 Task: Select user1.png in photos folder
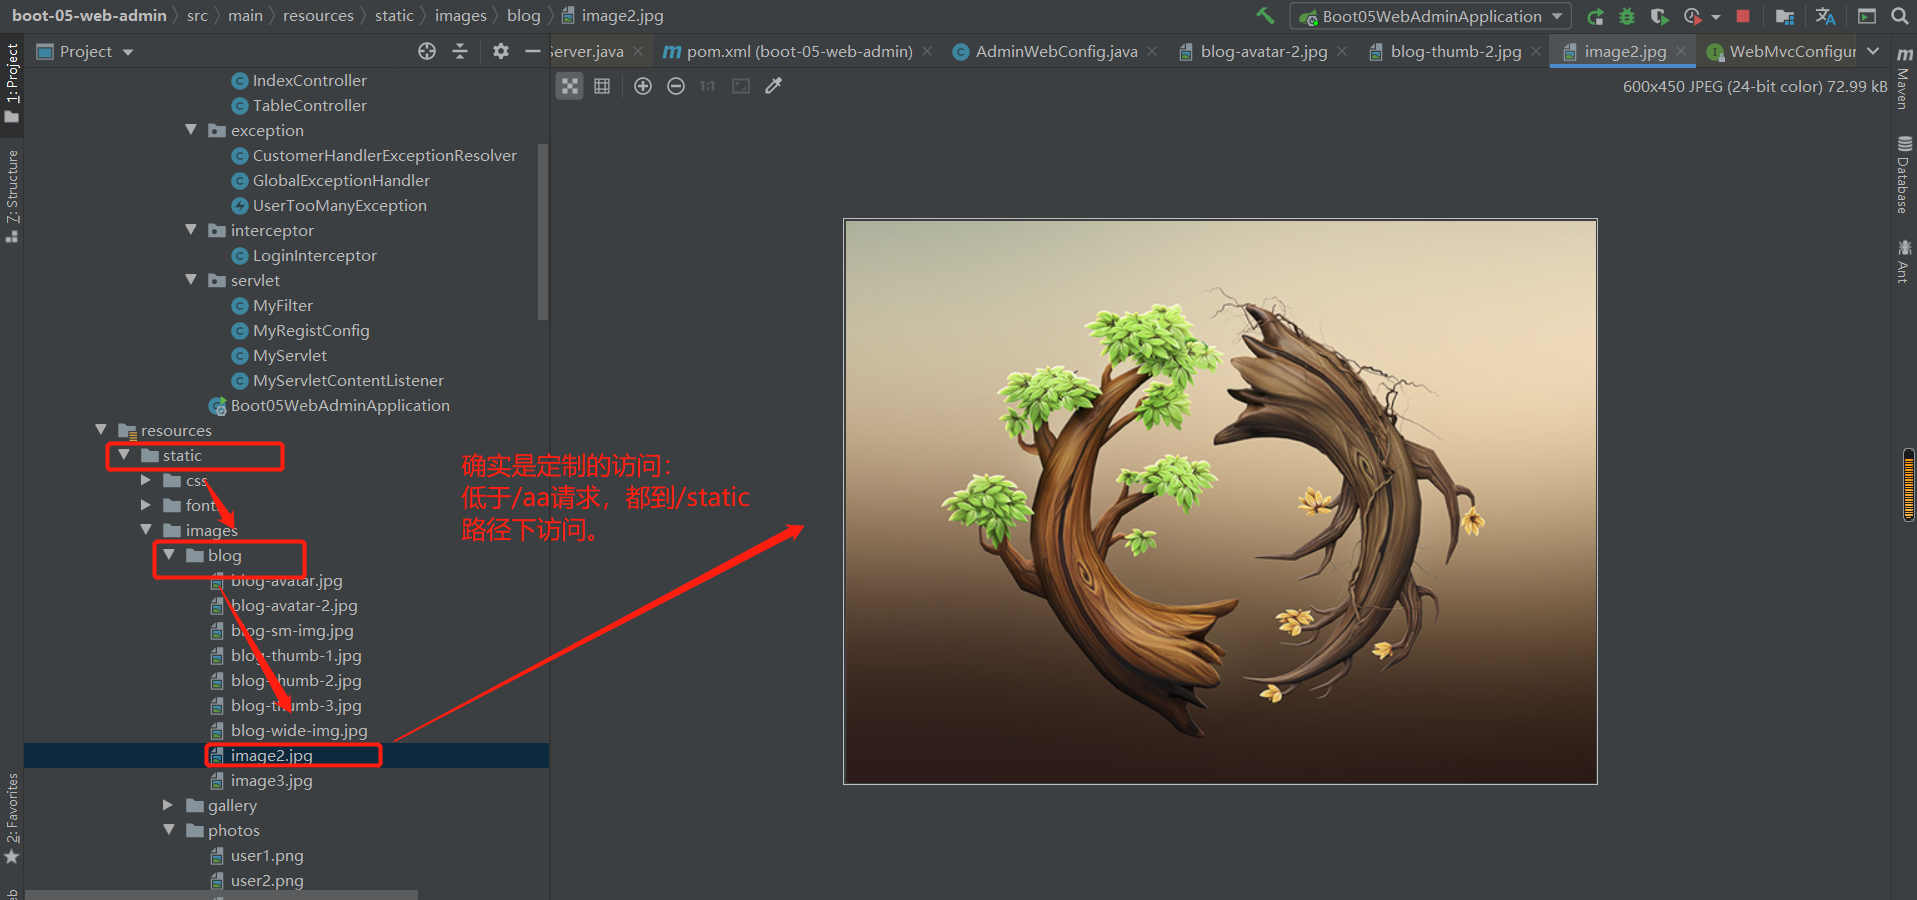click(x=266, y=855)
